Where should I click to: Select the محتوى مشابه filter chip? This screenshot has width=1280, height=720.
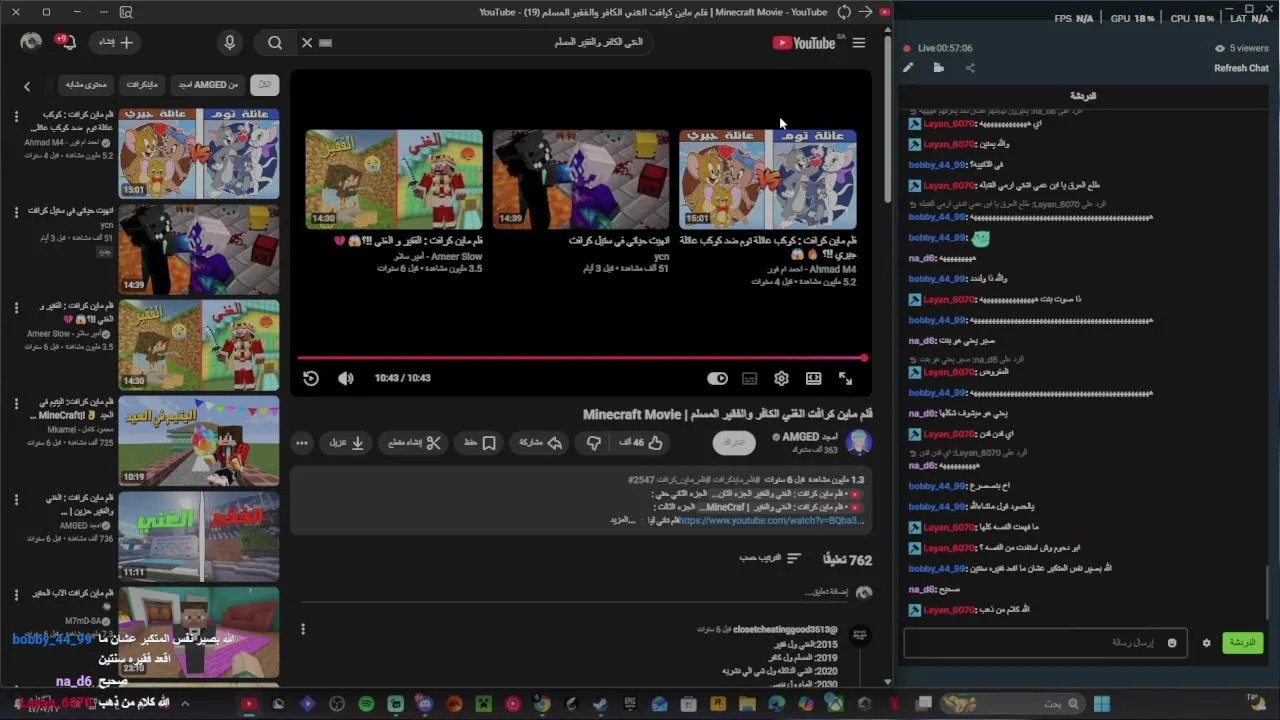[x=86, y=84]
